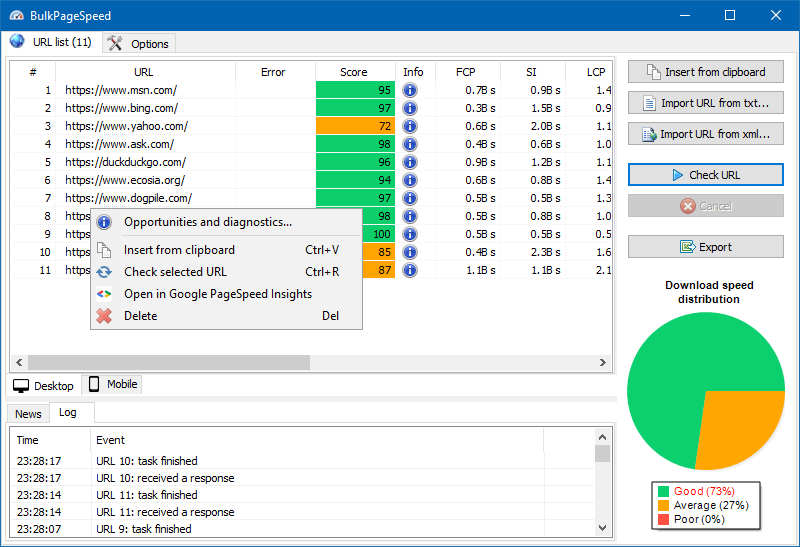Screen dimensions: 800x547
Task: Open Opportunities and diagnostics from context menu
Action: pos(207,222)
